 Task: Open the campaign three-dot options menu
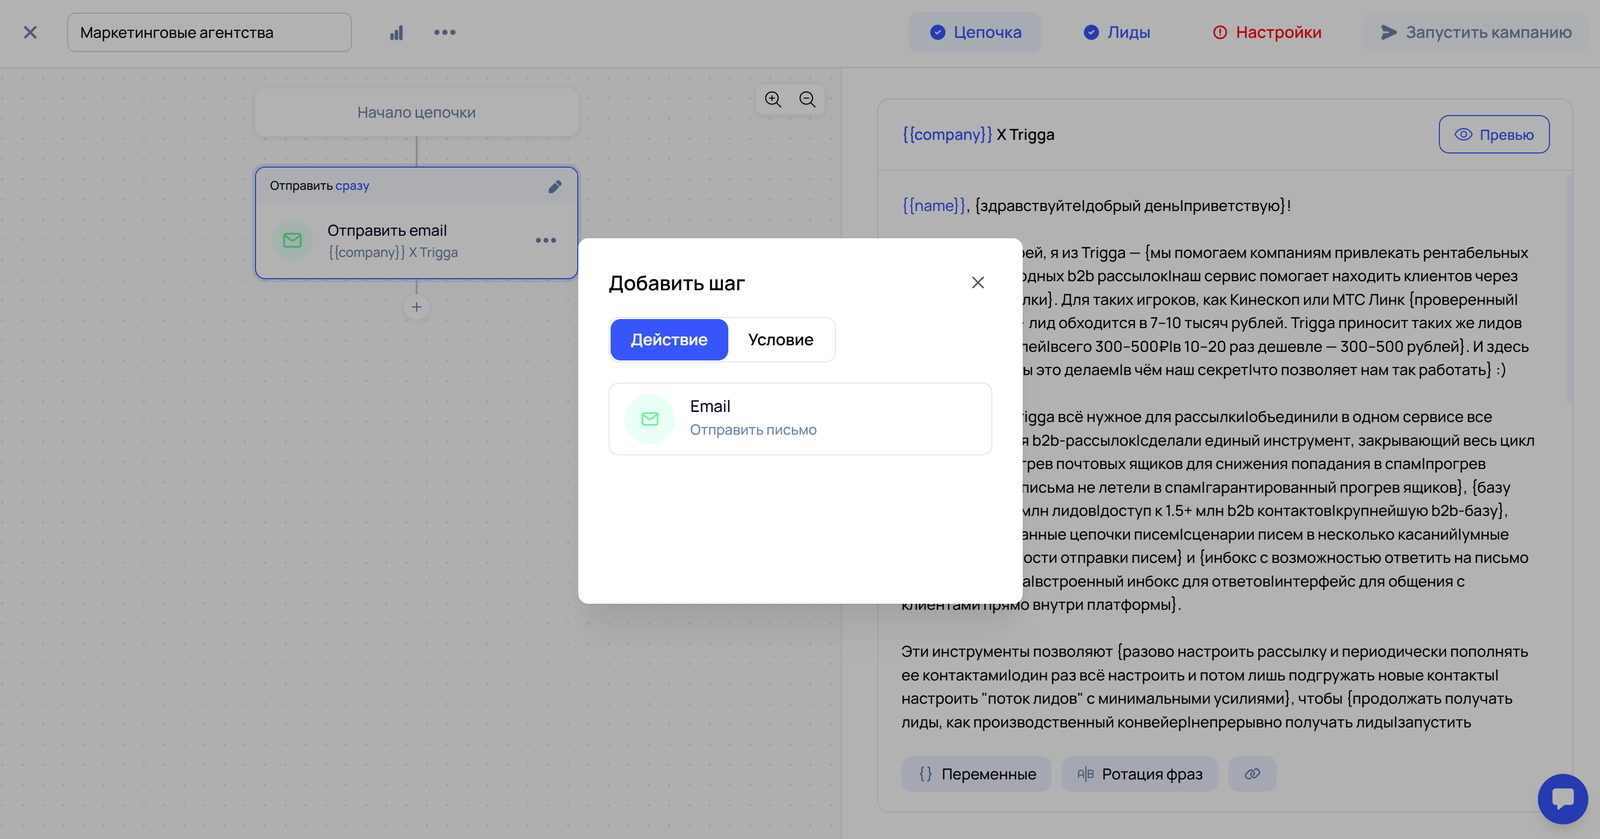pos(445,32)
